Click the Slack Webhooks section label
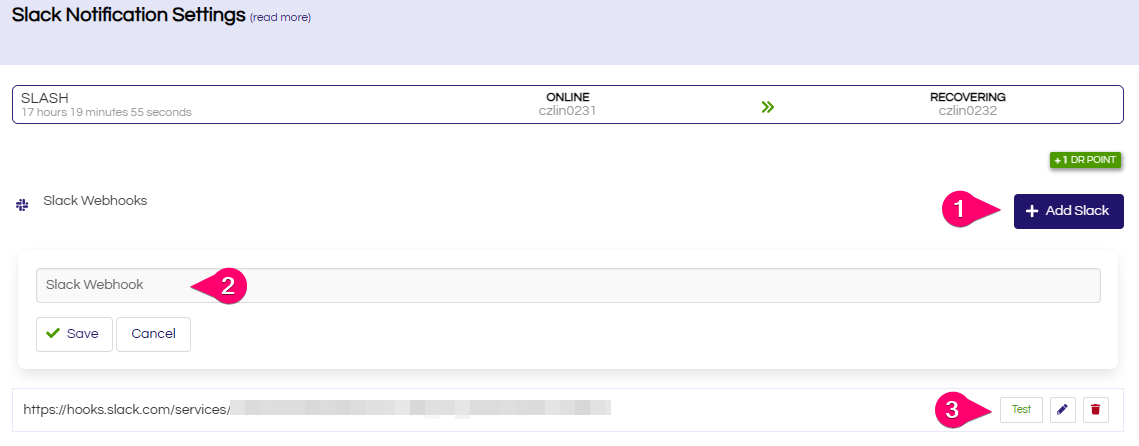 tap(95, 200)
